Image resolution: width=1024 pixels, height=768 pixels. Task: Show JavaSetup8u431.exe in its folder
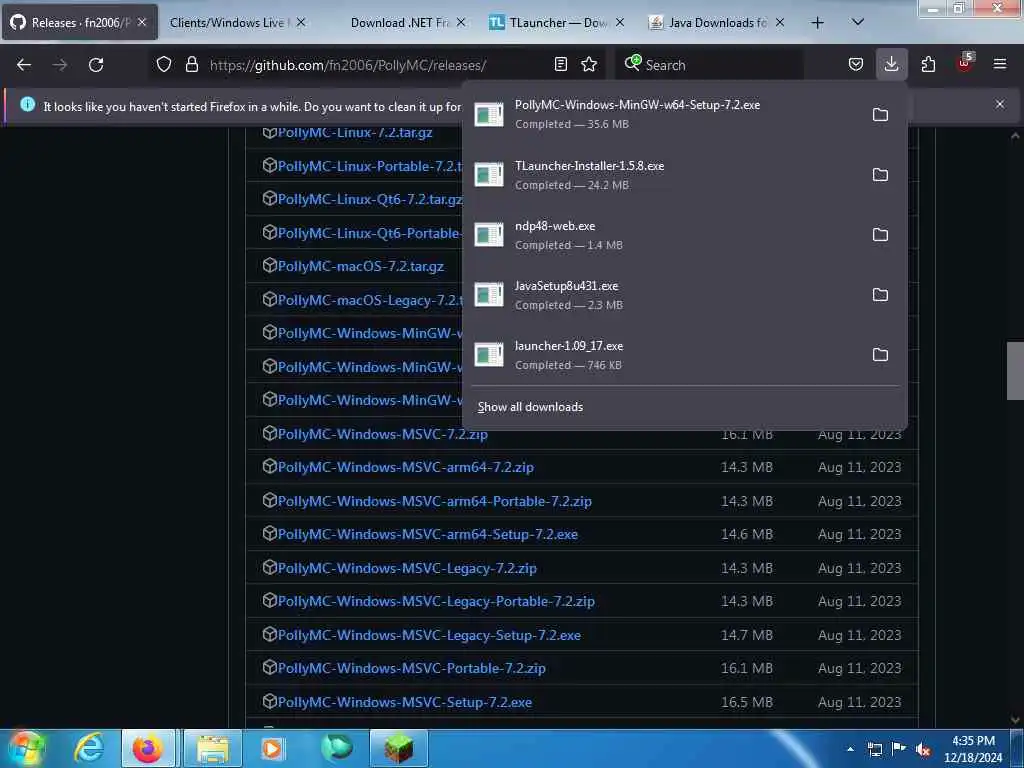pyautogui.click(x=880, y=295)
